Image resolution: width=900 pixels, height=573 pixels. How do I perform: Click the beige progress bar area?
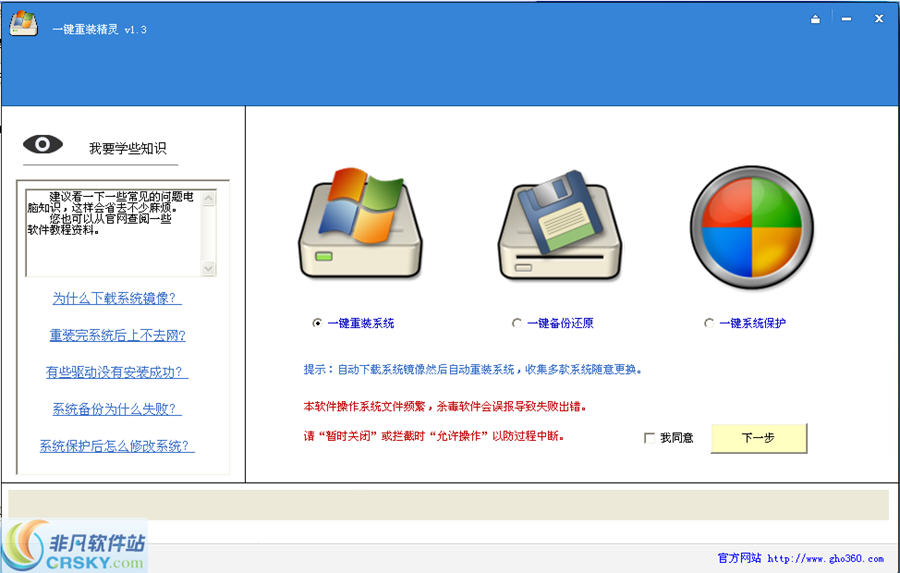point(448,505)
